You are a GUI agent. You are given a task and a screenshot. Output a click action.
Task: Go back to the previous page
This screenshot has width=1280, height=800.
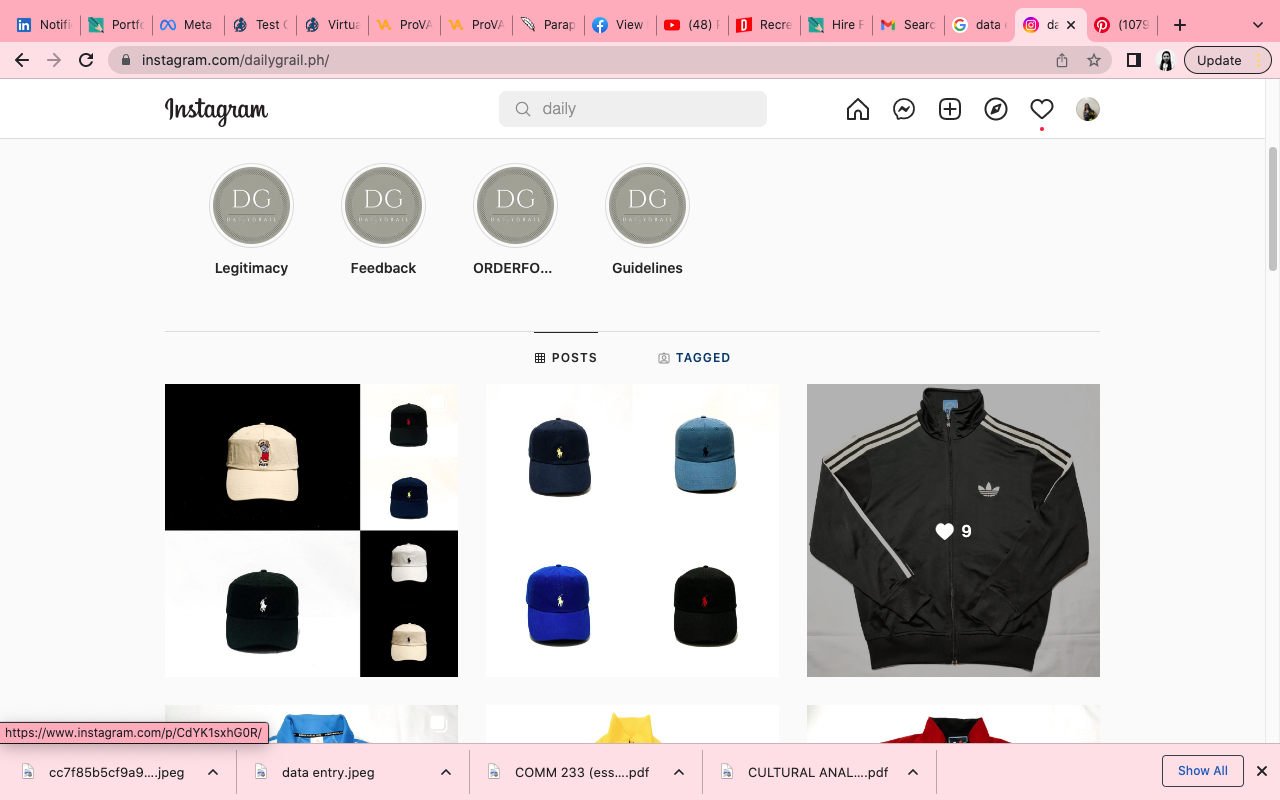[22, 60]
